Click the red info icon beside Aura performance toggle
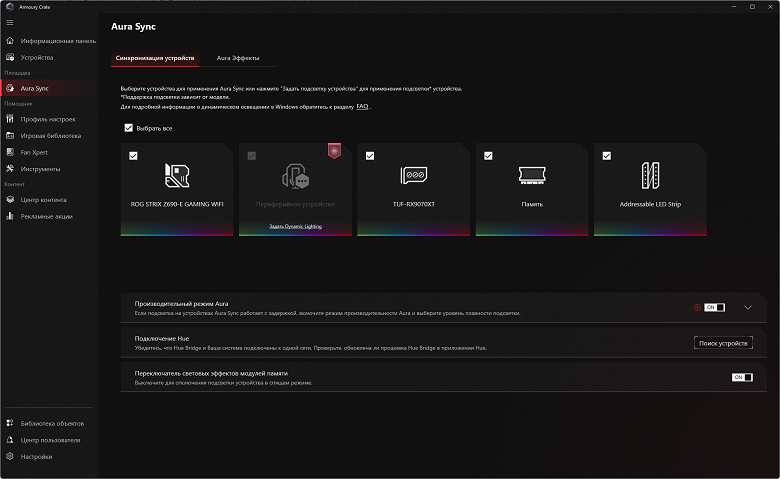The height and width of the screenshot is (479, 780). point(697,307)
